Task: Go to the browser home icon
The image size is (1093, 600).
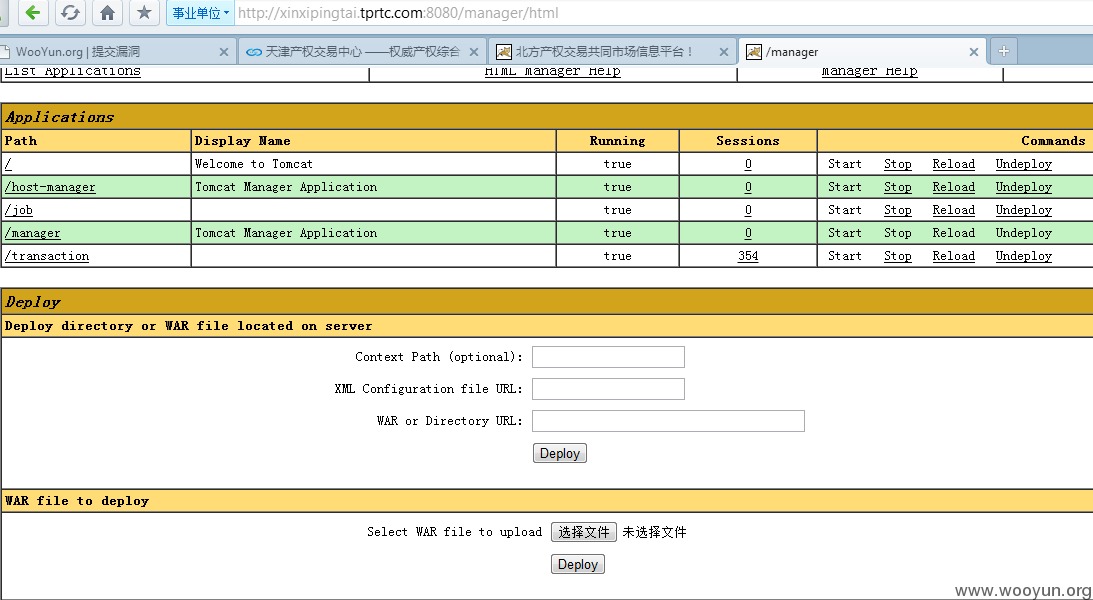Action: [x=107, y=13]
